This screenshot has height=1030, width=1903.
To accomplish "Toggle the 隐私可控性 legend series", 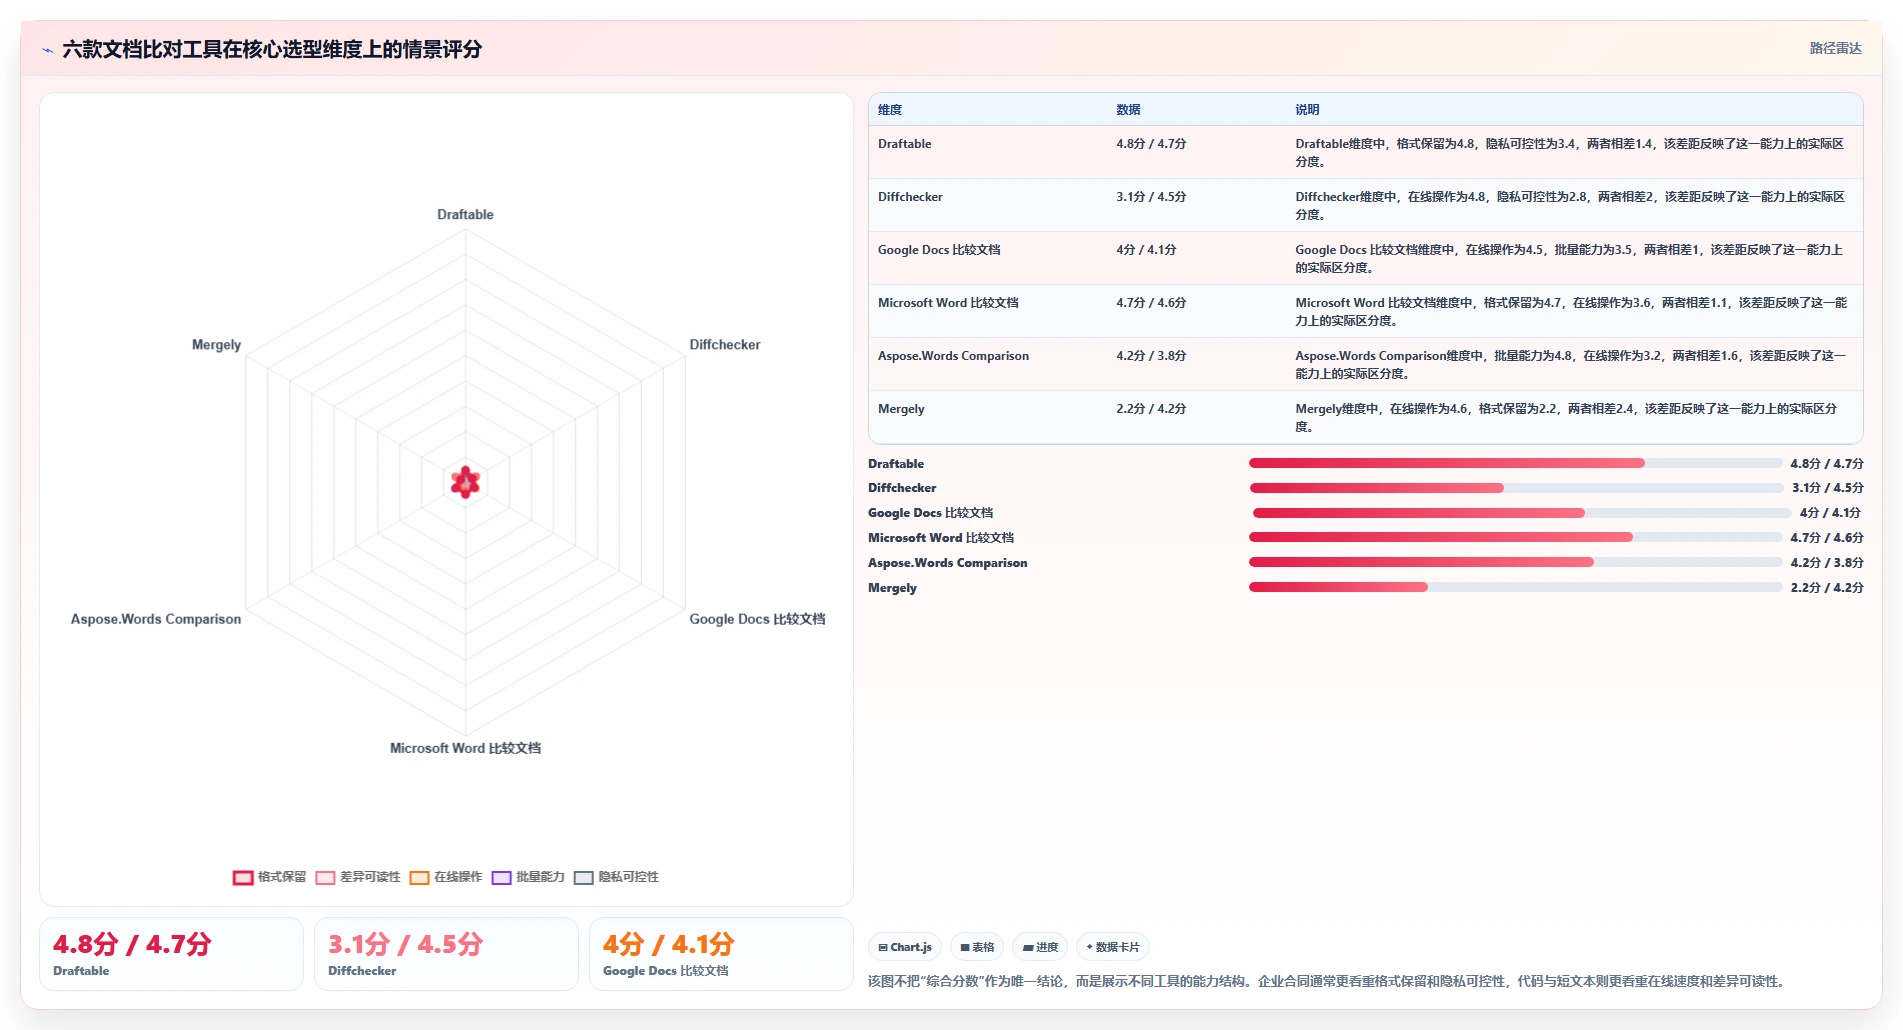I will coord(616,877).
